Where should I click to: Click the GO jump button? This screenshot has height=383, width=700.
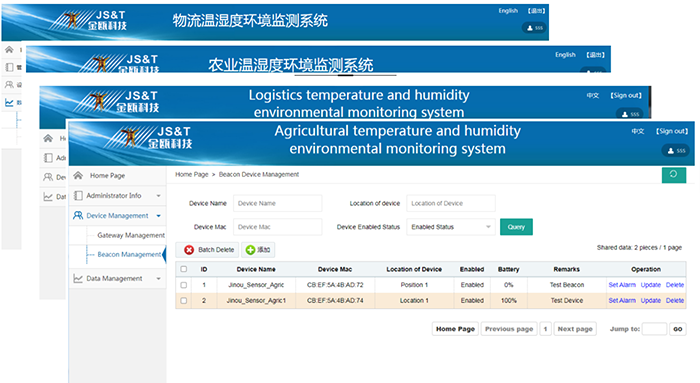(678, 329)
